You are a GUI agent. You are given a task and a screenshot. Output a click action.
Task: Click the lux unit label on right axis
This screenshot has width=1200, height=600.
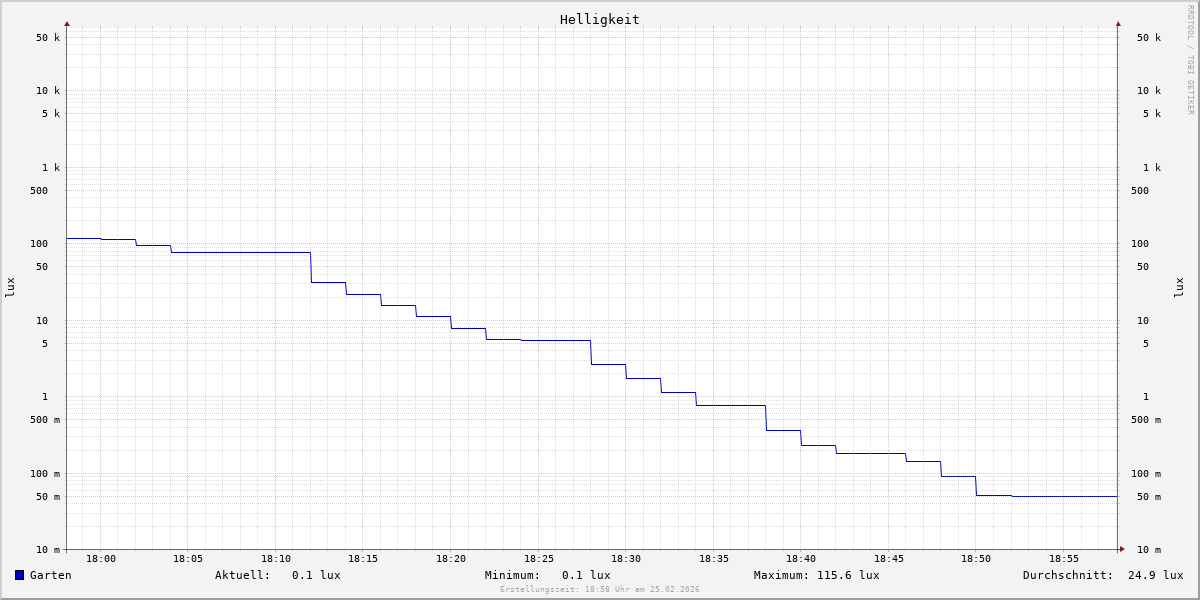click(x=1179, y=287)
